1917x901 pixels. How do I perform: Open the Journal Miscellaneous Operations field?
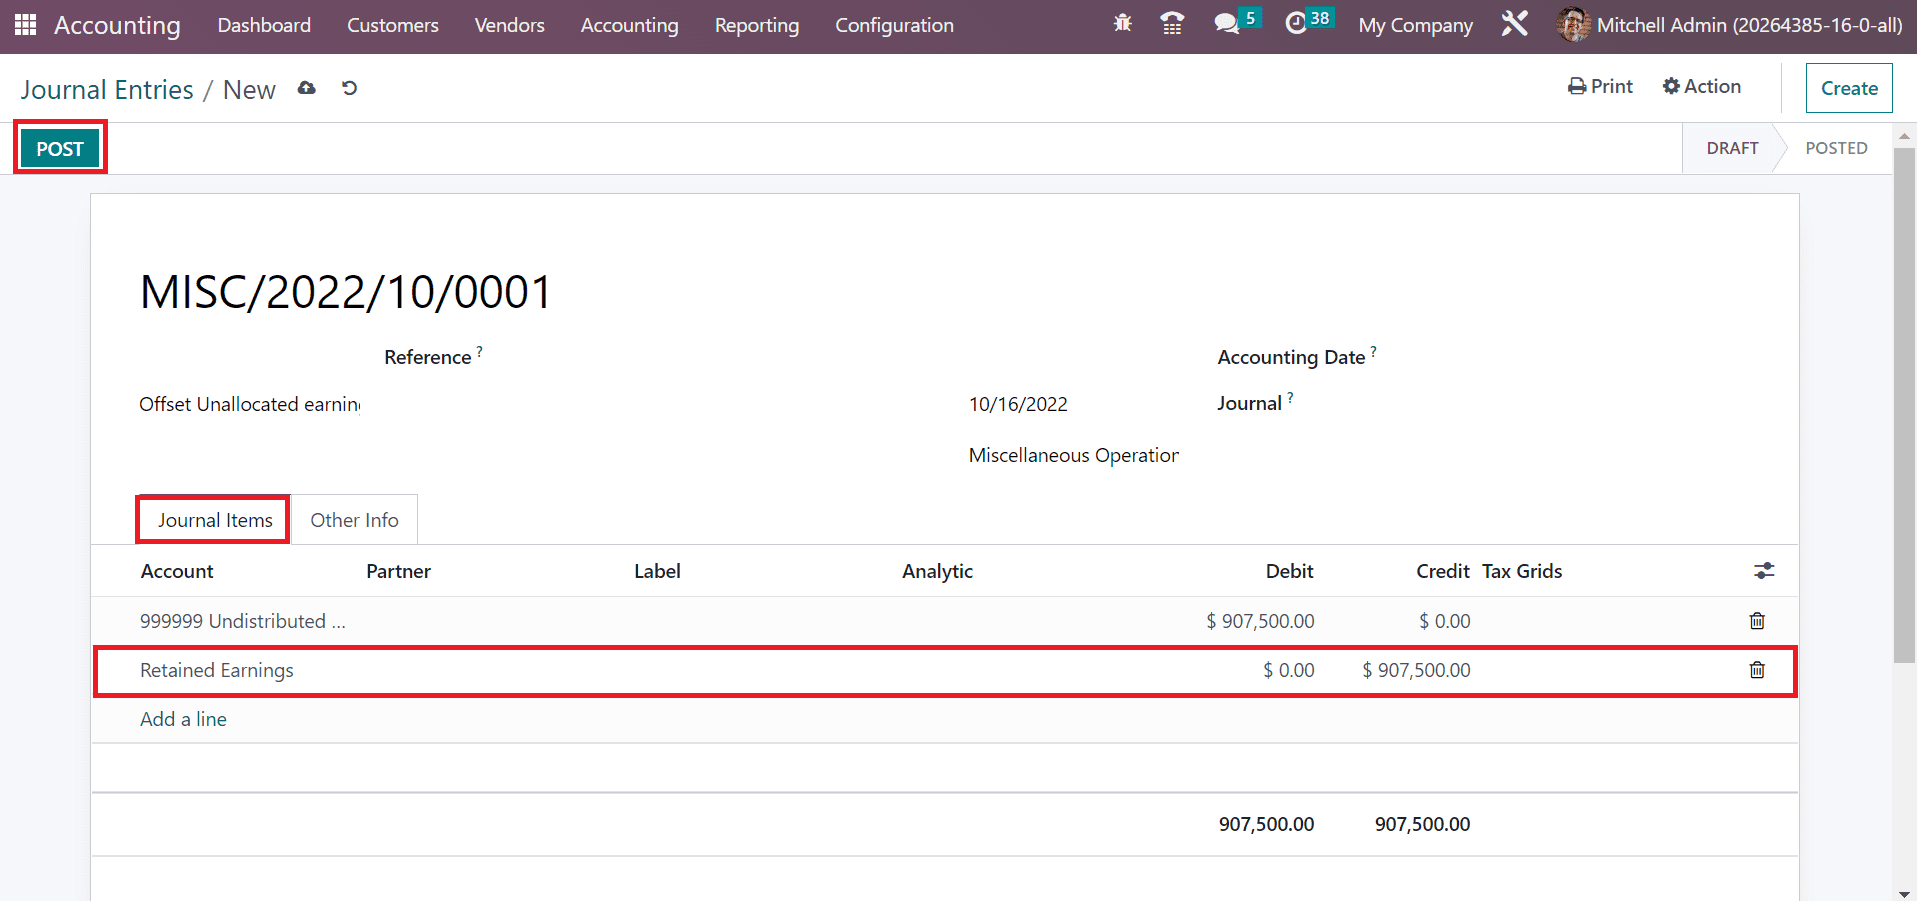1074,455
